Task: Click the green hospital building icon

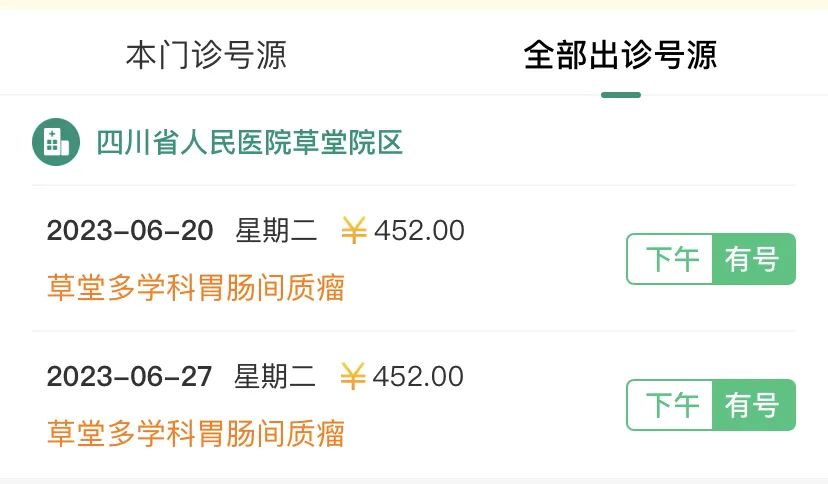Action: click(56, 142)
